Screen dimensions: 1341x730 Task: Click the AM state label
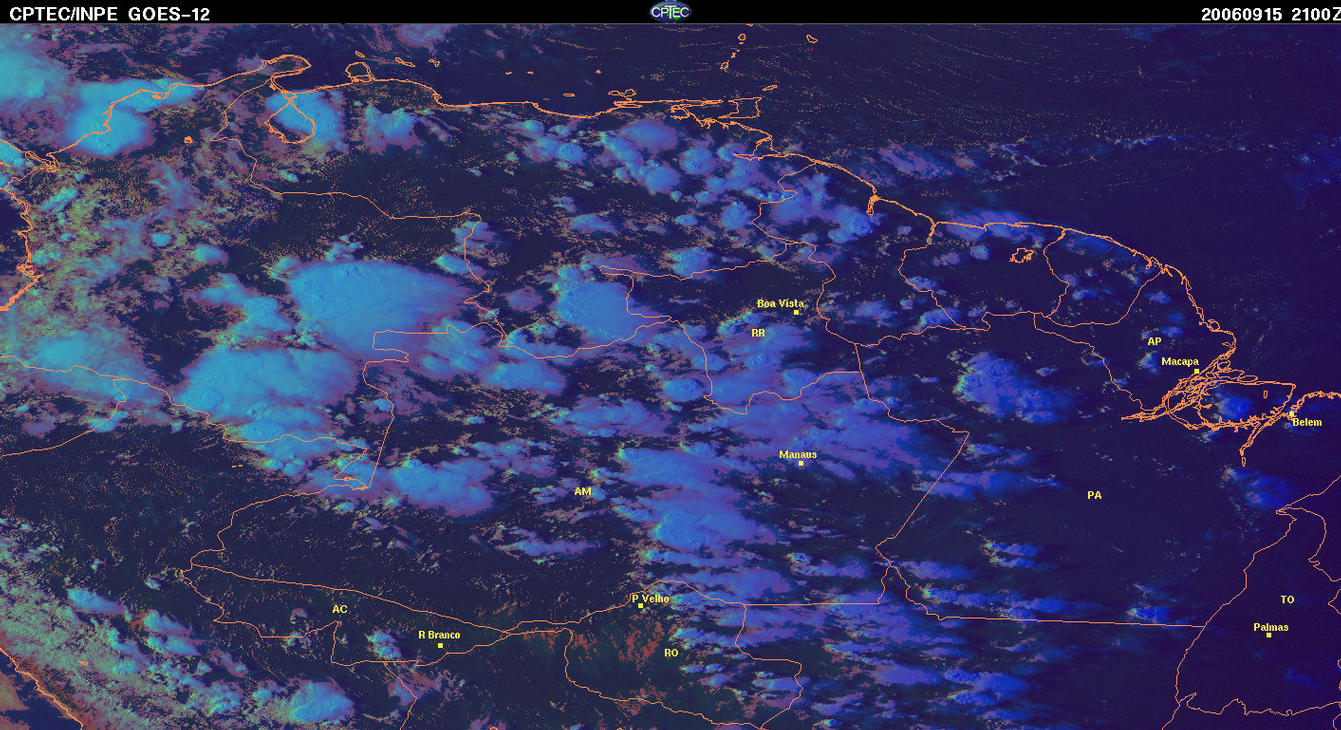tap(583, 491)
